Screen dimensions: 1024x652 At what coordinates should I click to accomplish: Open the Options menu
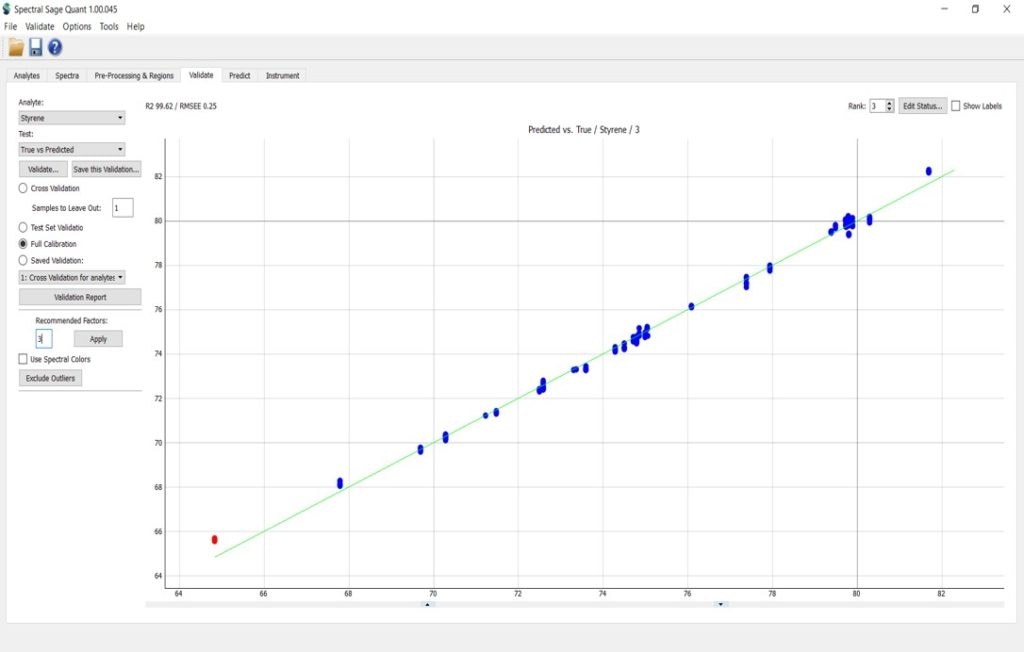click(x=77, y=27)
